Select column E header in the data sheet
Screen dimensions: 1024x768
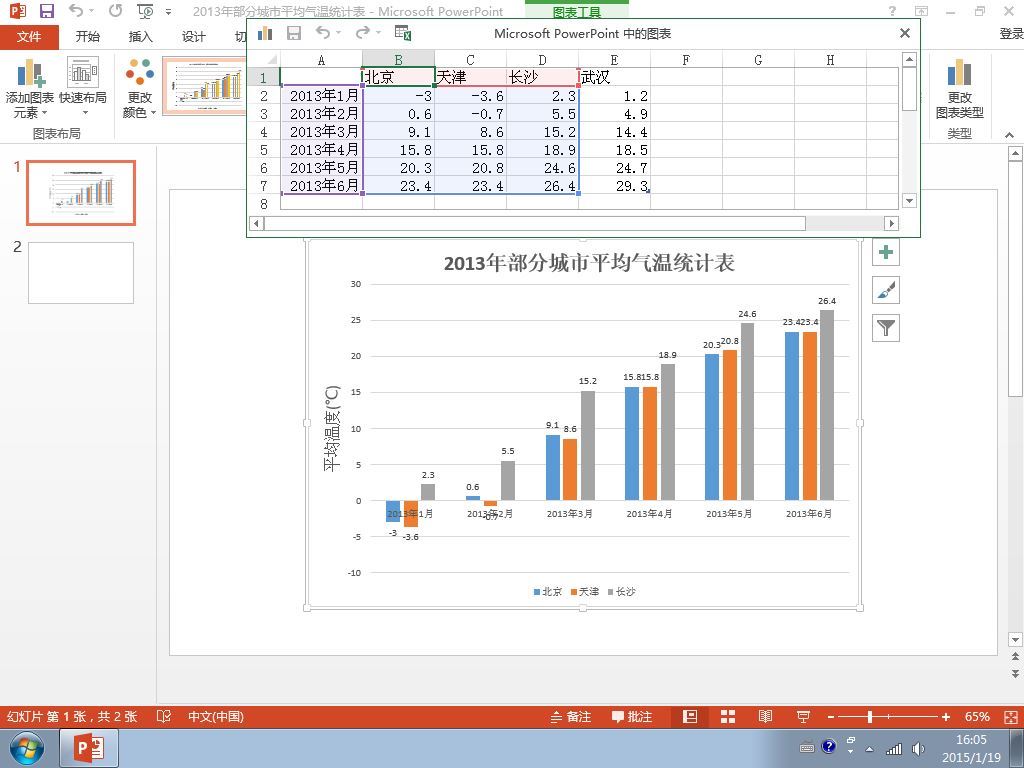coord(614,60)
